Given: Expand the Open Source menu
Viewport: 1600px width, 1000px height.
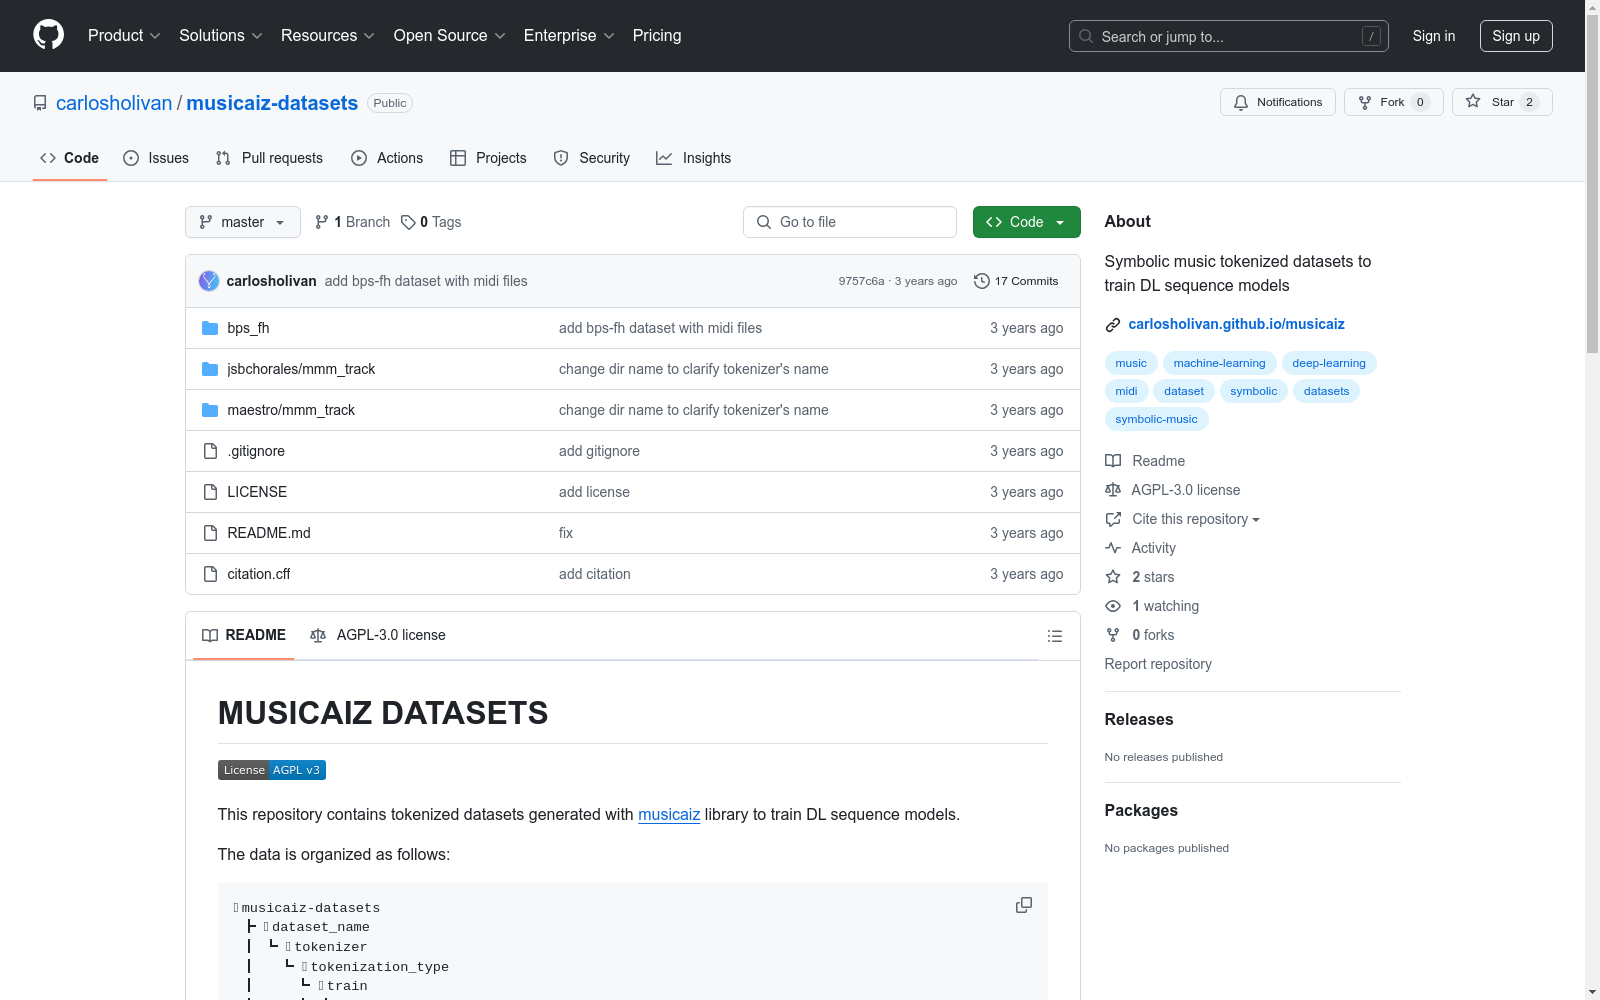Looking at the screenshot, I should pos(450,36).
